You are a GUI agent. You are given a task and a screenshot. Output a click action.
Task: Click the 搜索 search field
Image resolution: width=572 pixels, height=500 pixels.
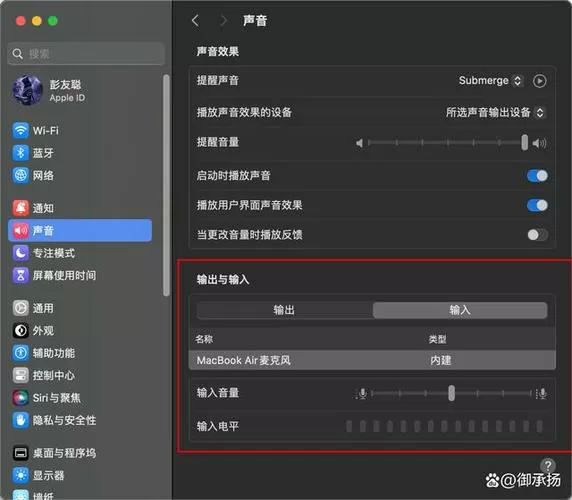click(x=86, y=54)
